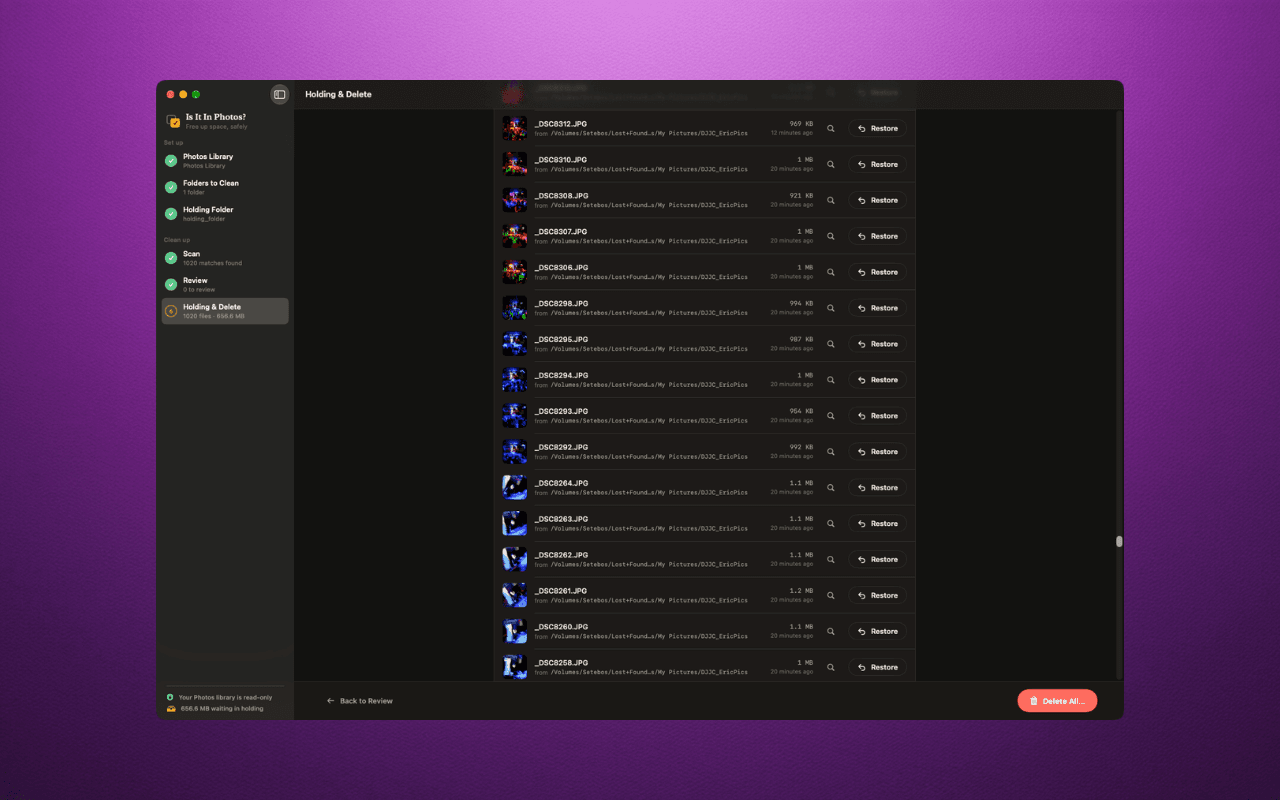Reveal _DSC8263.JPG with its magnifier icon
This screenshot has height=800, width=1280.
(x=830, y=524)
